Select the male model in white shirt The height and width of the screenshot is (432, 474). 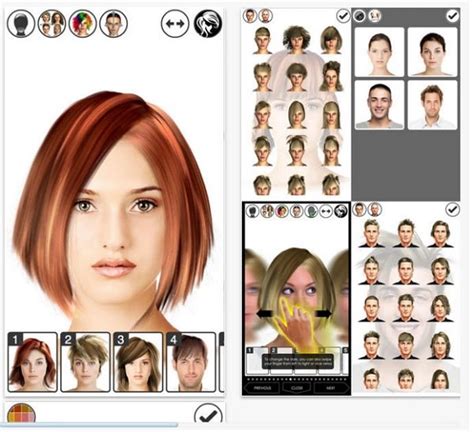click(x=432, y=105)
